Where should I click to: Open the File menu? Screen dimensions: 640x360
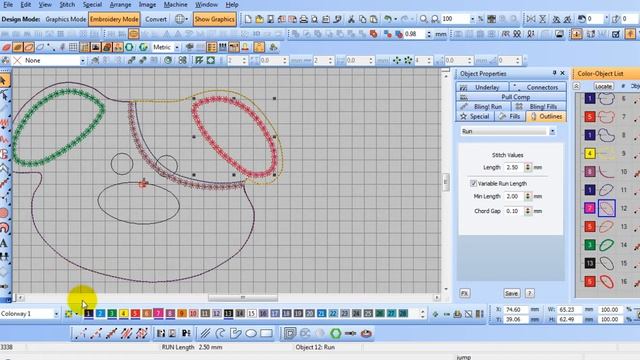[x=8, y=4]
